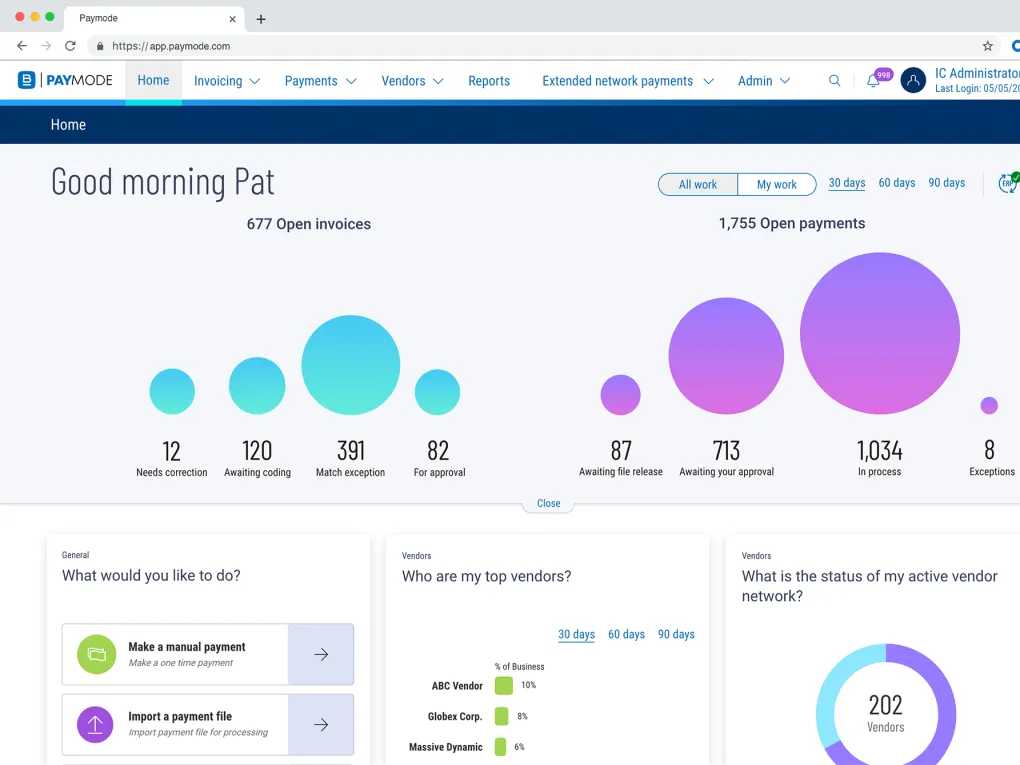Screen dimensions: 1020x765
Task: Go to the Home tab
Action: point(153,80)
